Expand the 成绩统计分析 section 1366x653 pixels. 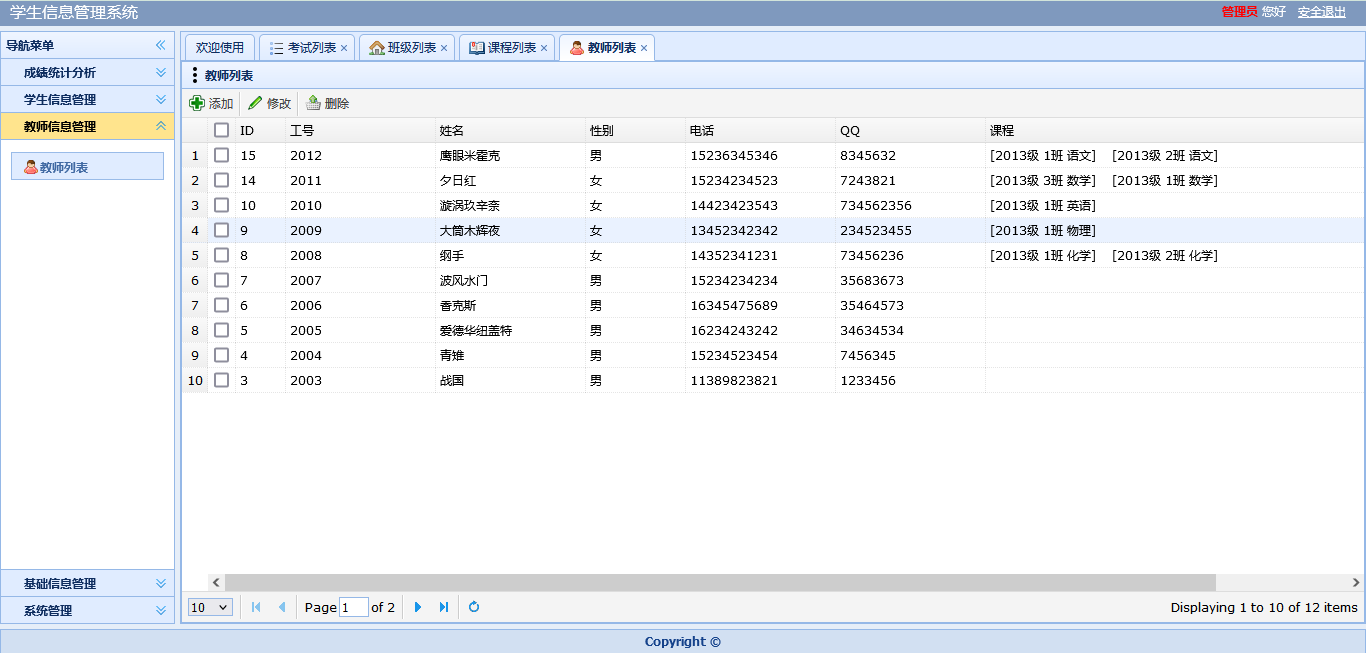pyautogui.click(x=160, y=72)
